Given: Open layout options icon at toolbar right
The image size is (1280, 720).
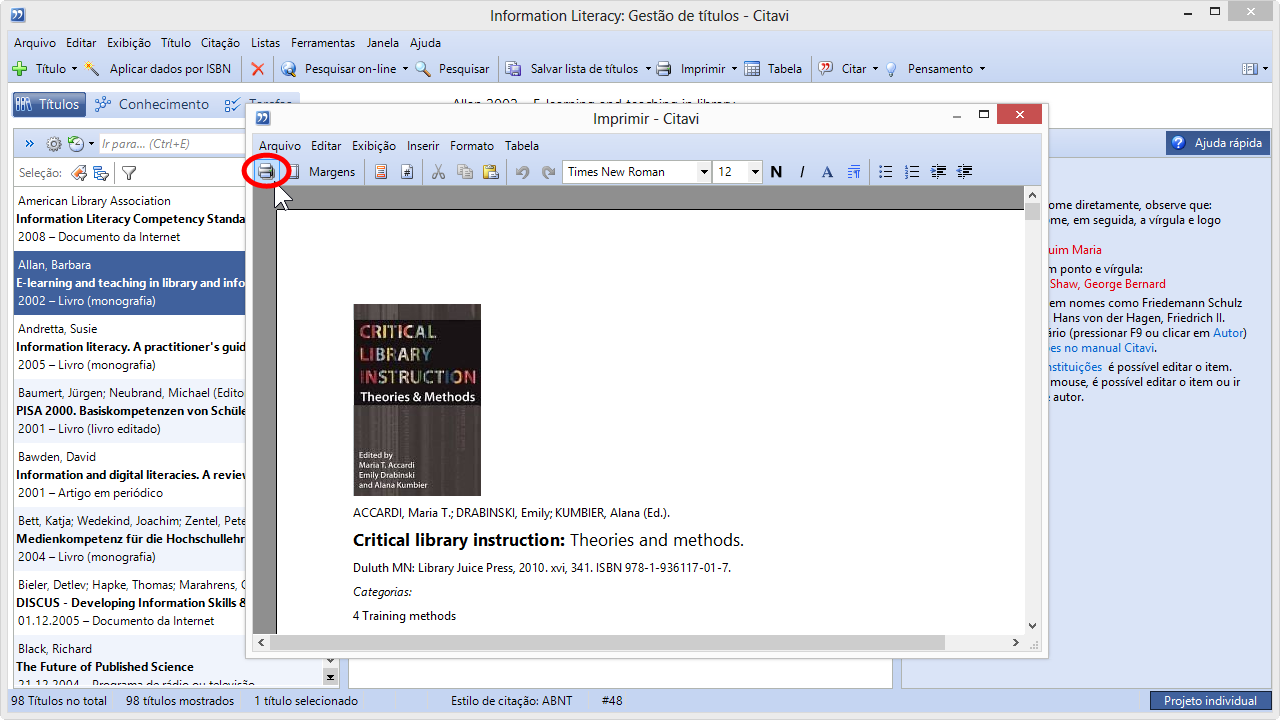Looking at the screenshot, I should click(1250, 69).
